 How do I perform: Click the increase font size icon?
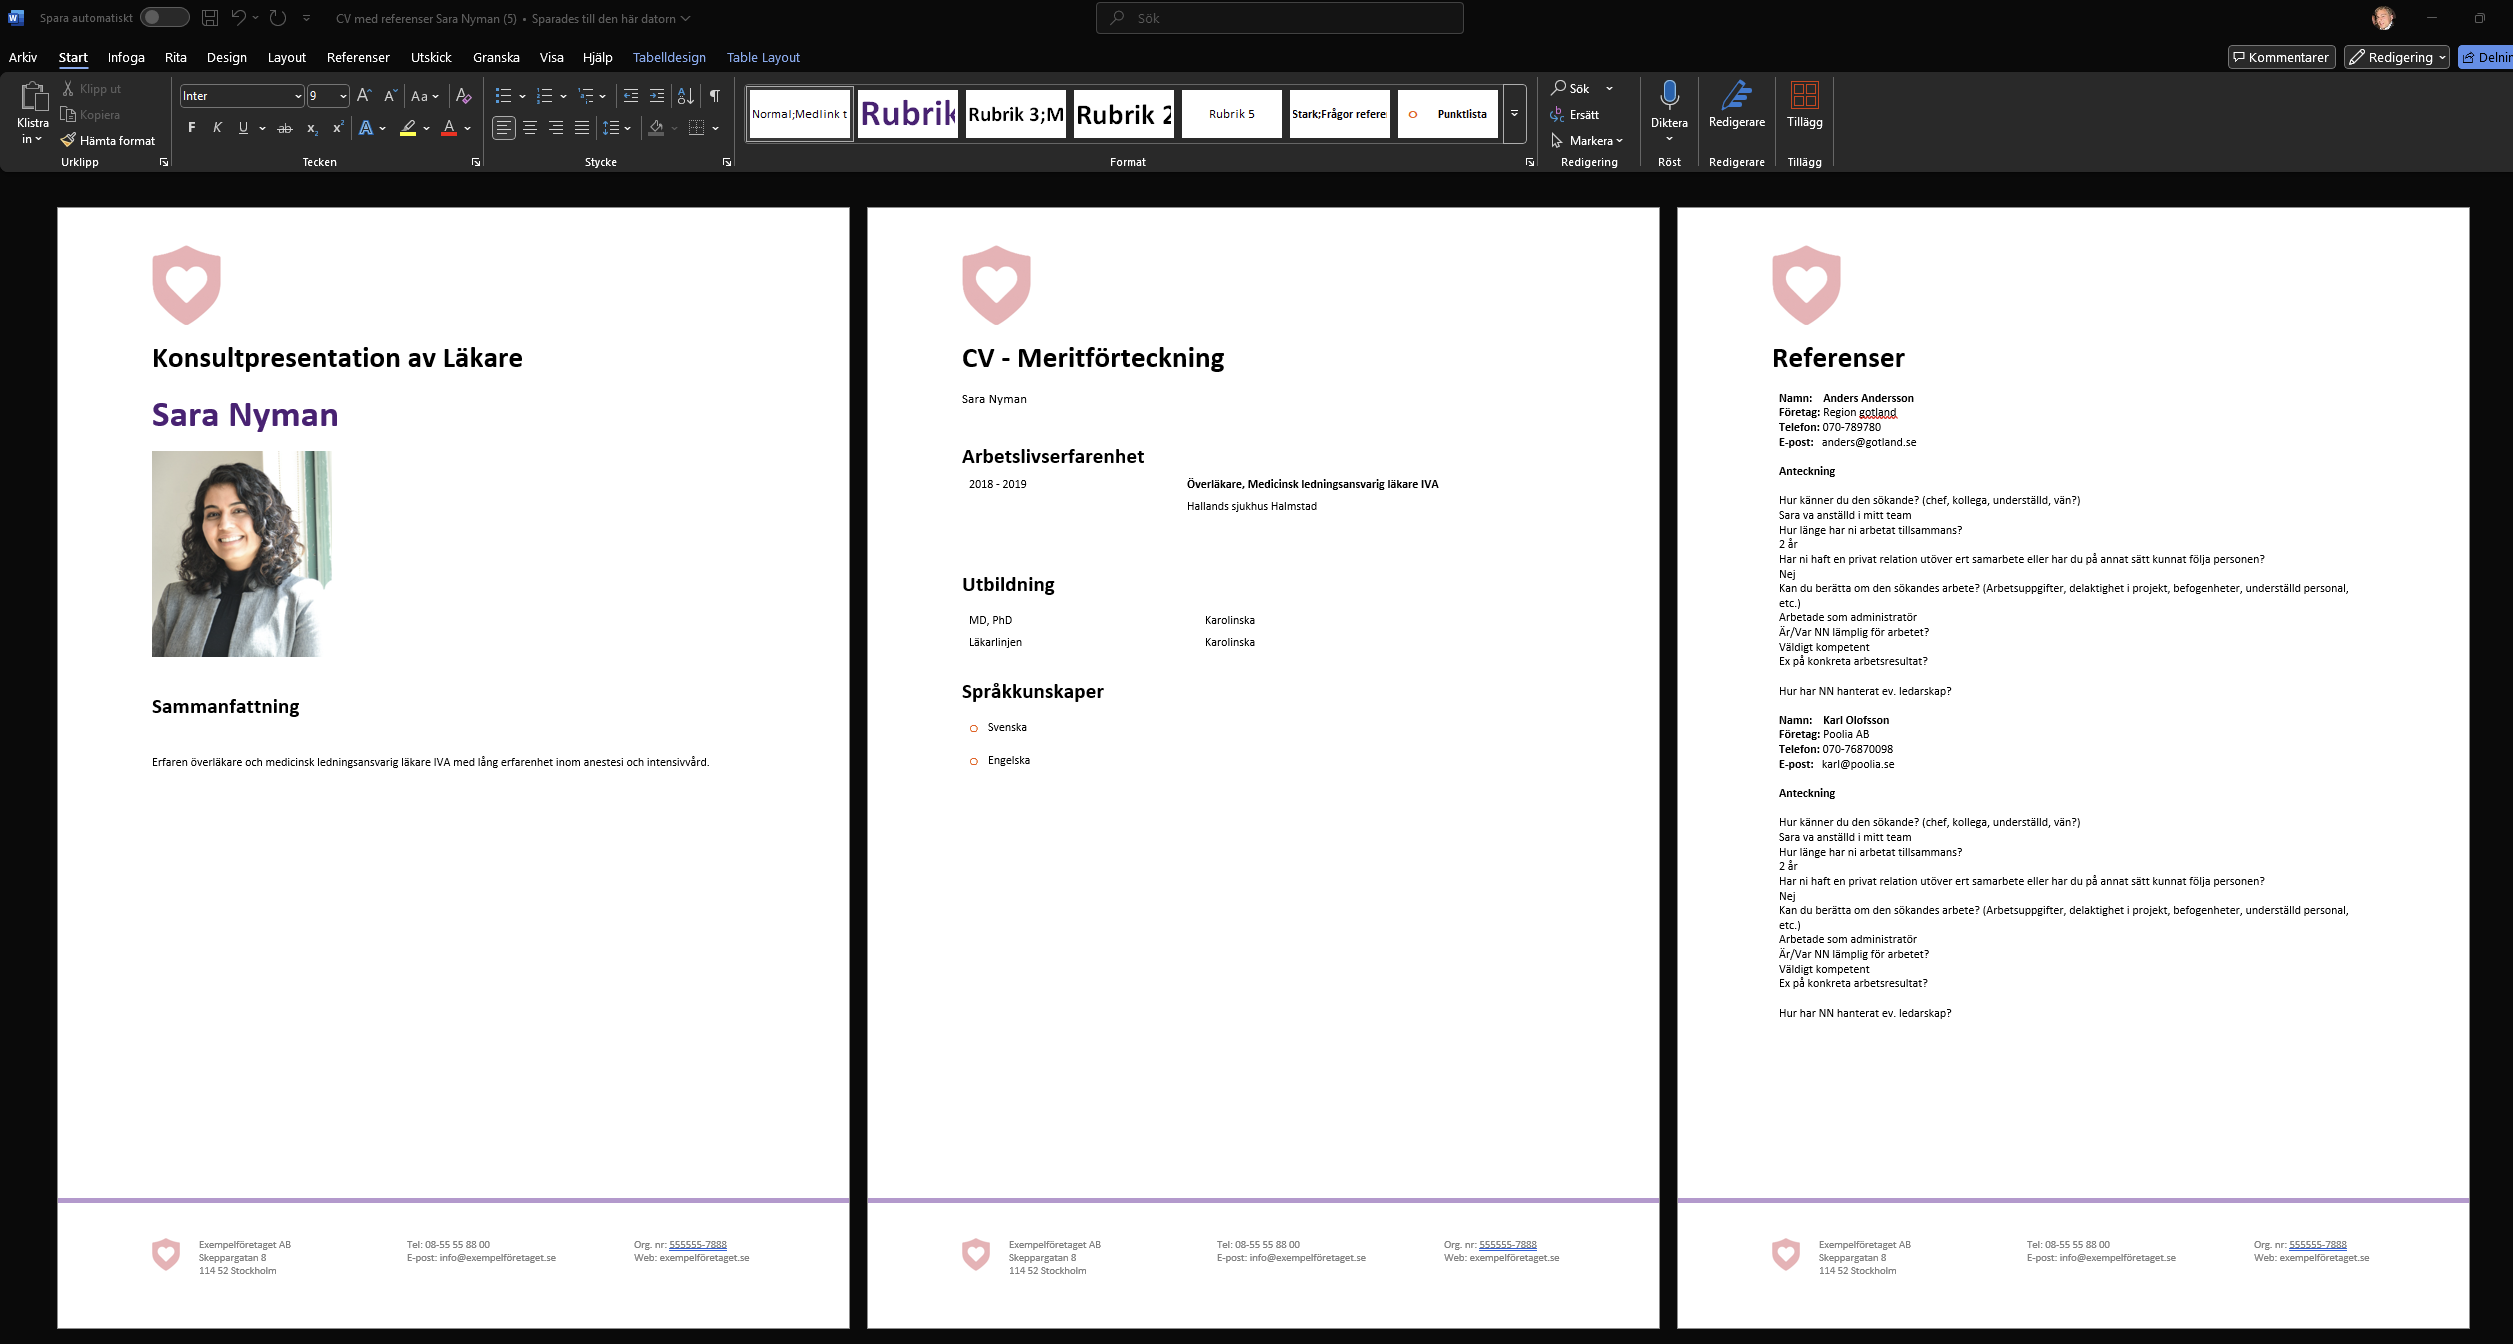[x=364, y=96]
